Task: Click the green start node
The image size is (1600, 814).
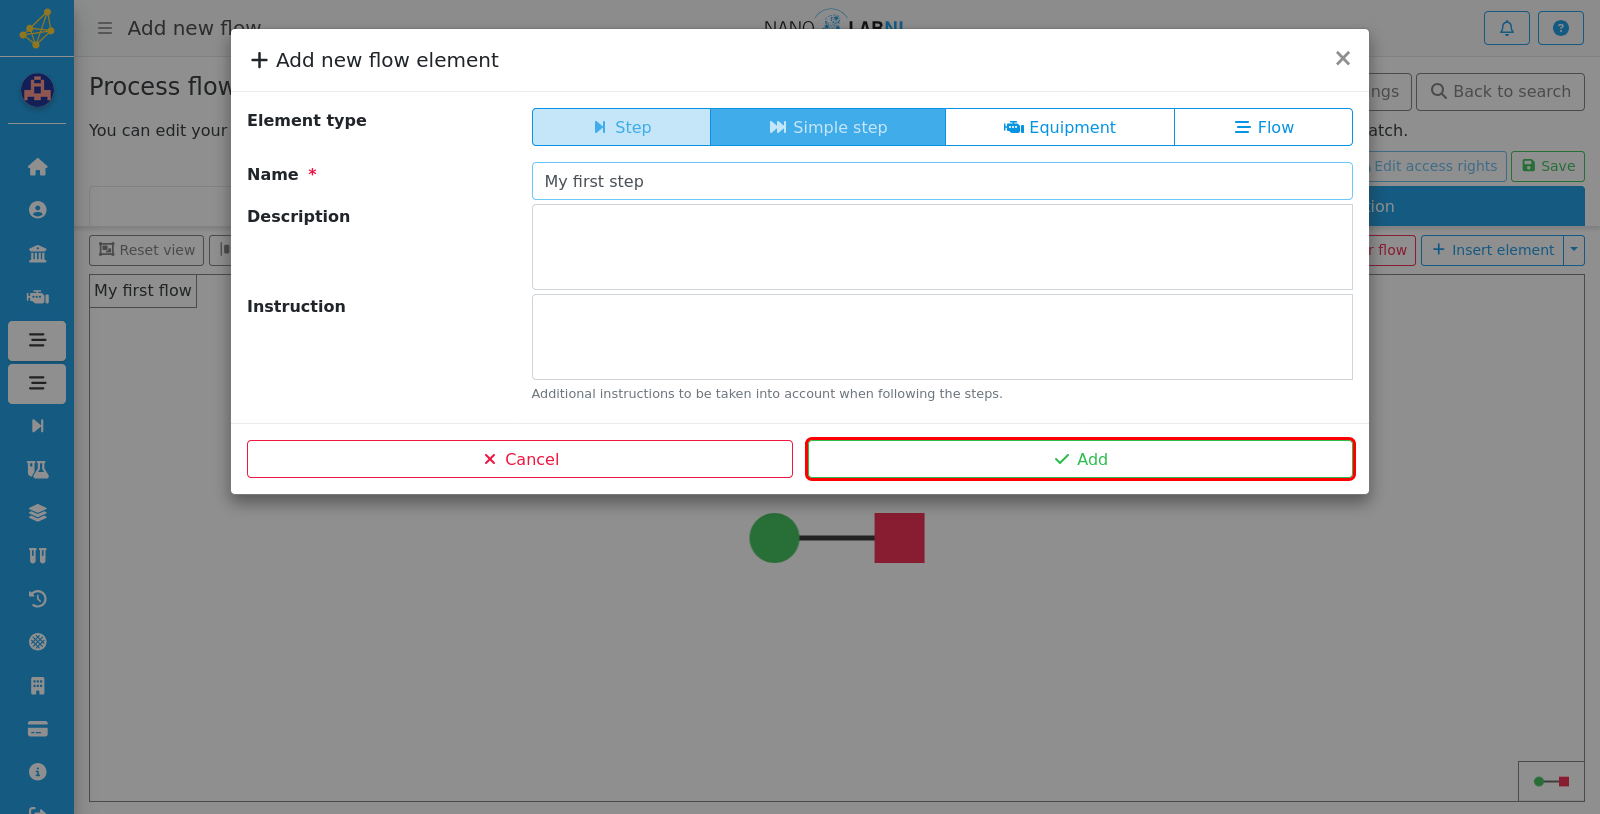Action: click(774, 538)
